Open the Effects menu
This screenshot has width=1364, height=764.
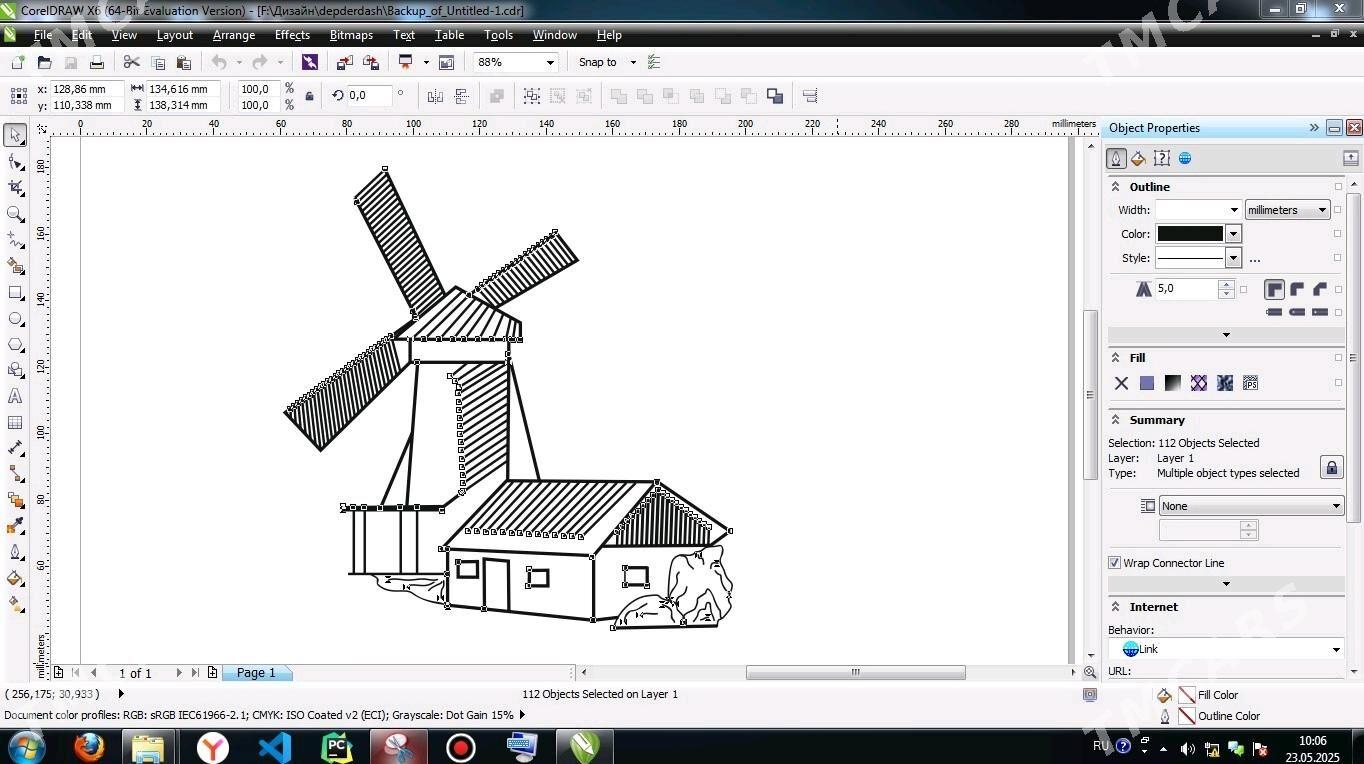[292, 35]
